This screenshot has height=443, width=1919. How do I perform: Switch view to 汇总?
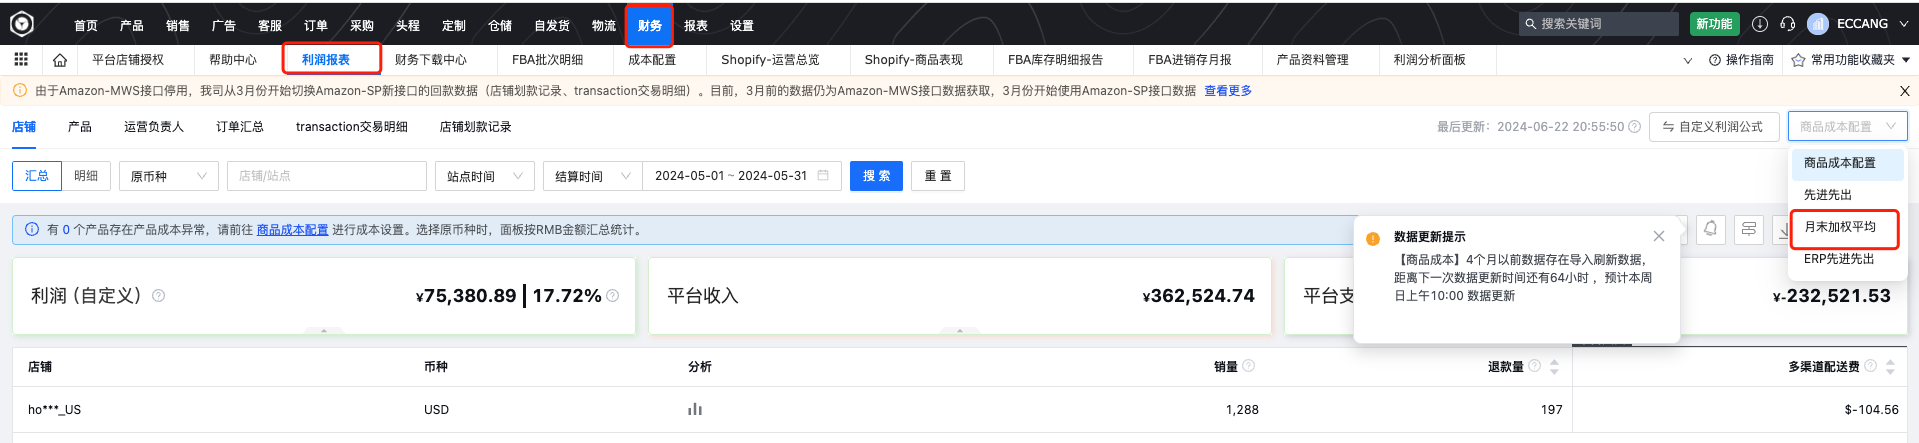coord(37,176)
